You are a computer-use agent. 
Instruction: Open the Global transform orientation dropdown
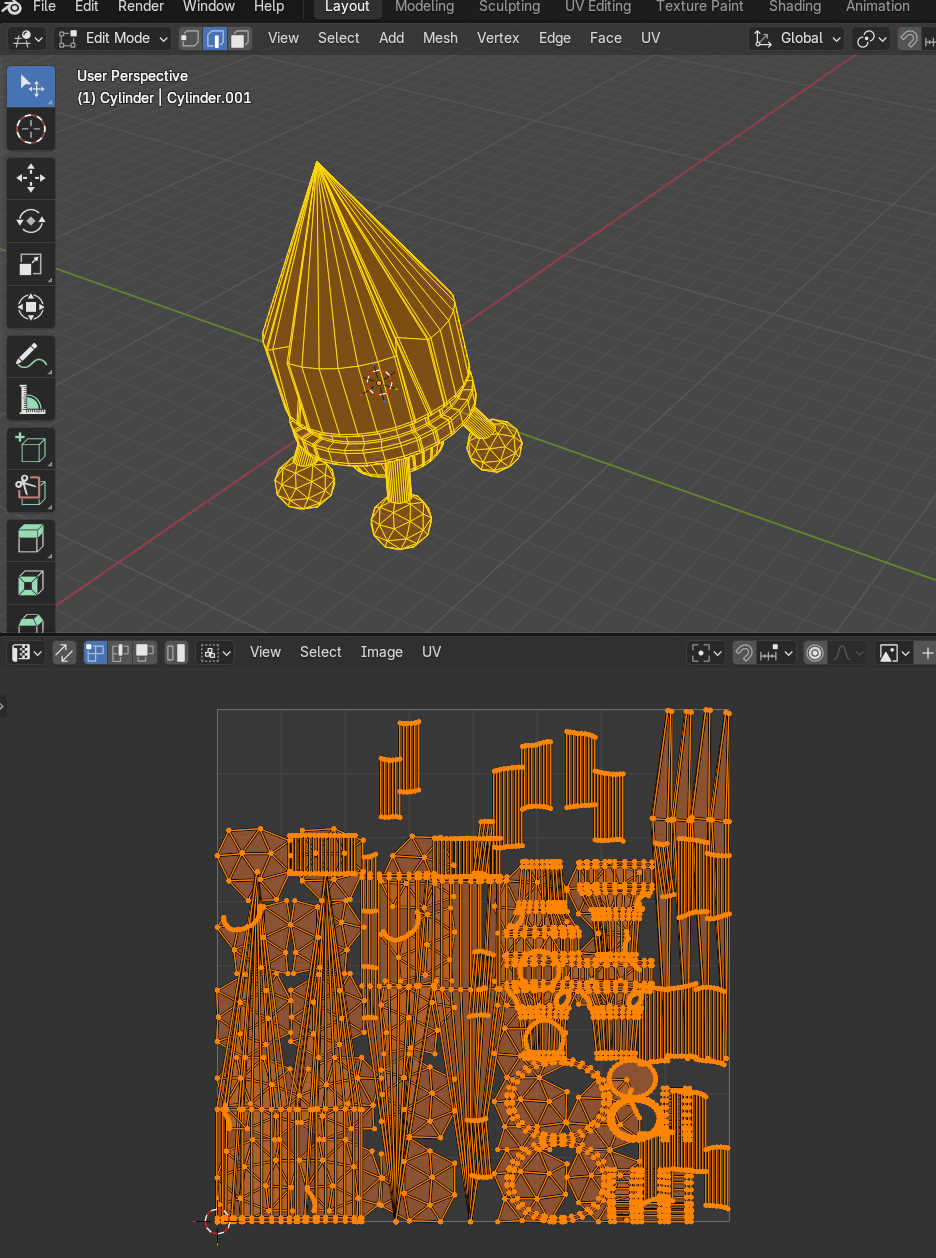[x=797, y=38]
